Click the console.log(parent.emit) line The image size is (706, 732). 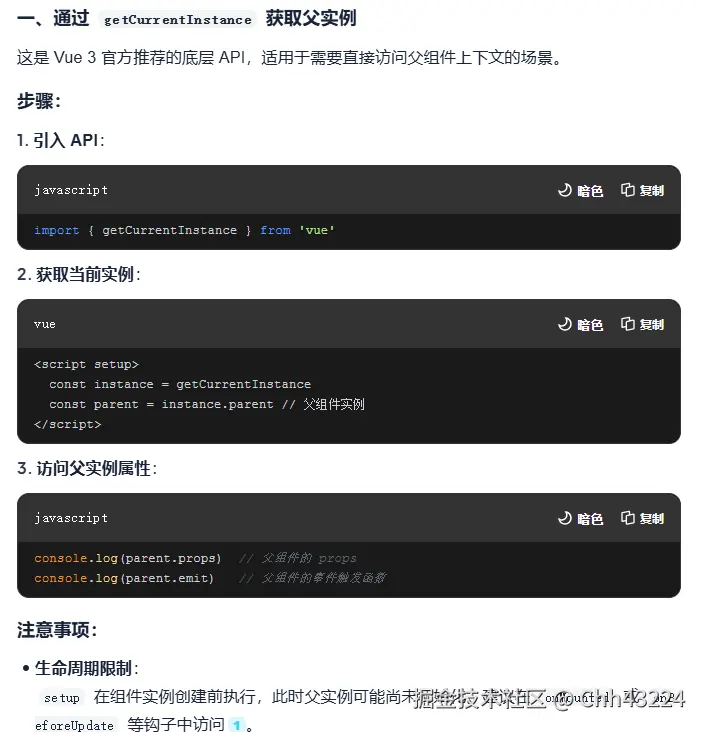(x=124, y=578)
